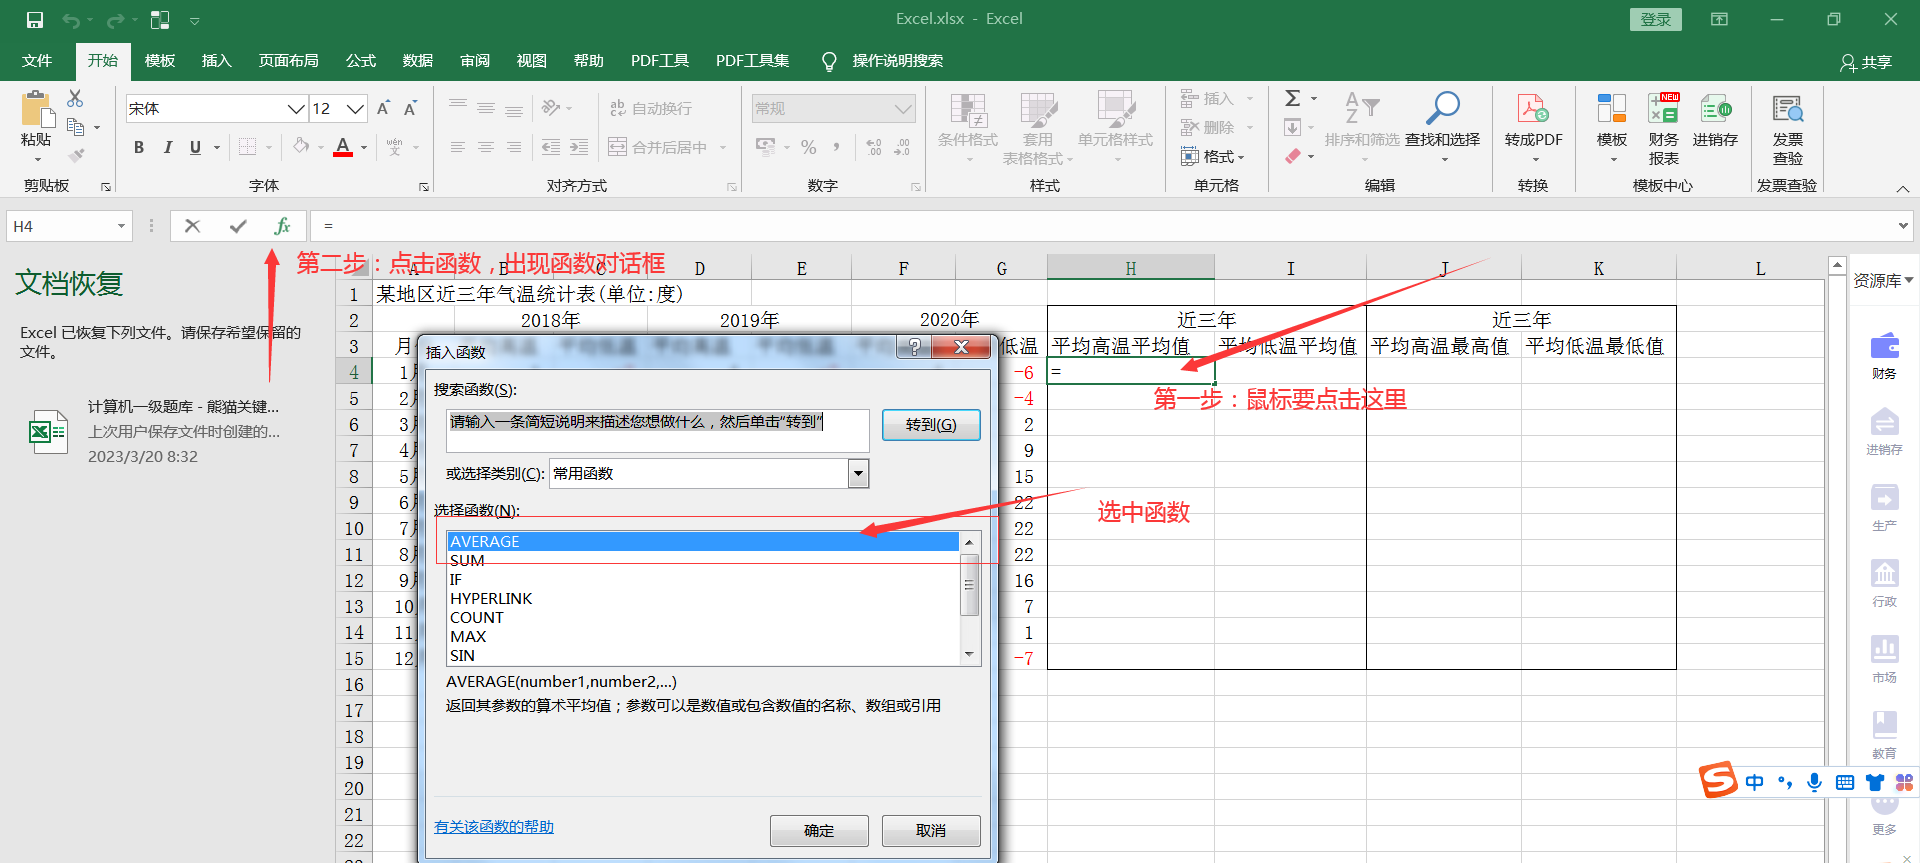Click 取消 button in function dialog
Viewport: 1920px width, 863px height.
[931, 831]
